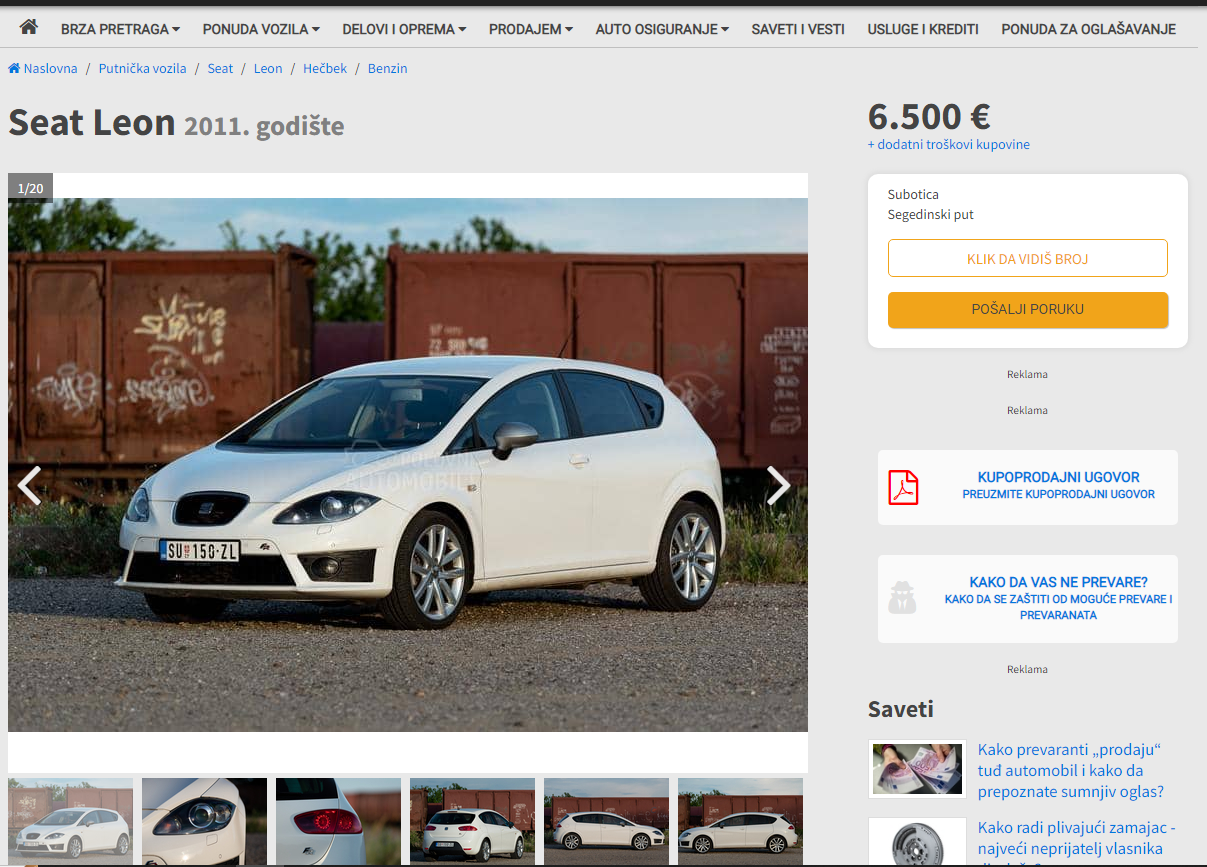This screenshot has height=867, width=1207.
Task: Open the euro banknotes article thumbnail
Action: [917, 769]
